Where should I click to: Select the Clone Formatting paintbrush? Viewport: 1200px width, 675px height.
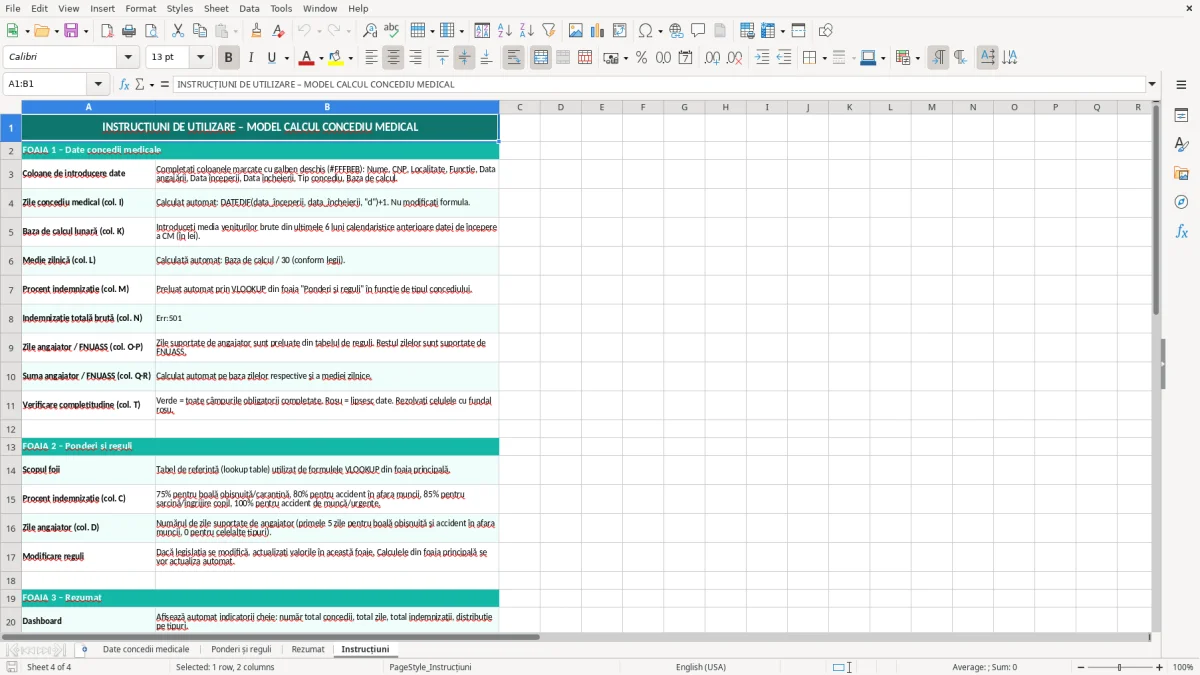tap(257, 31)
